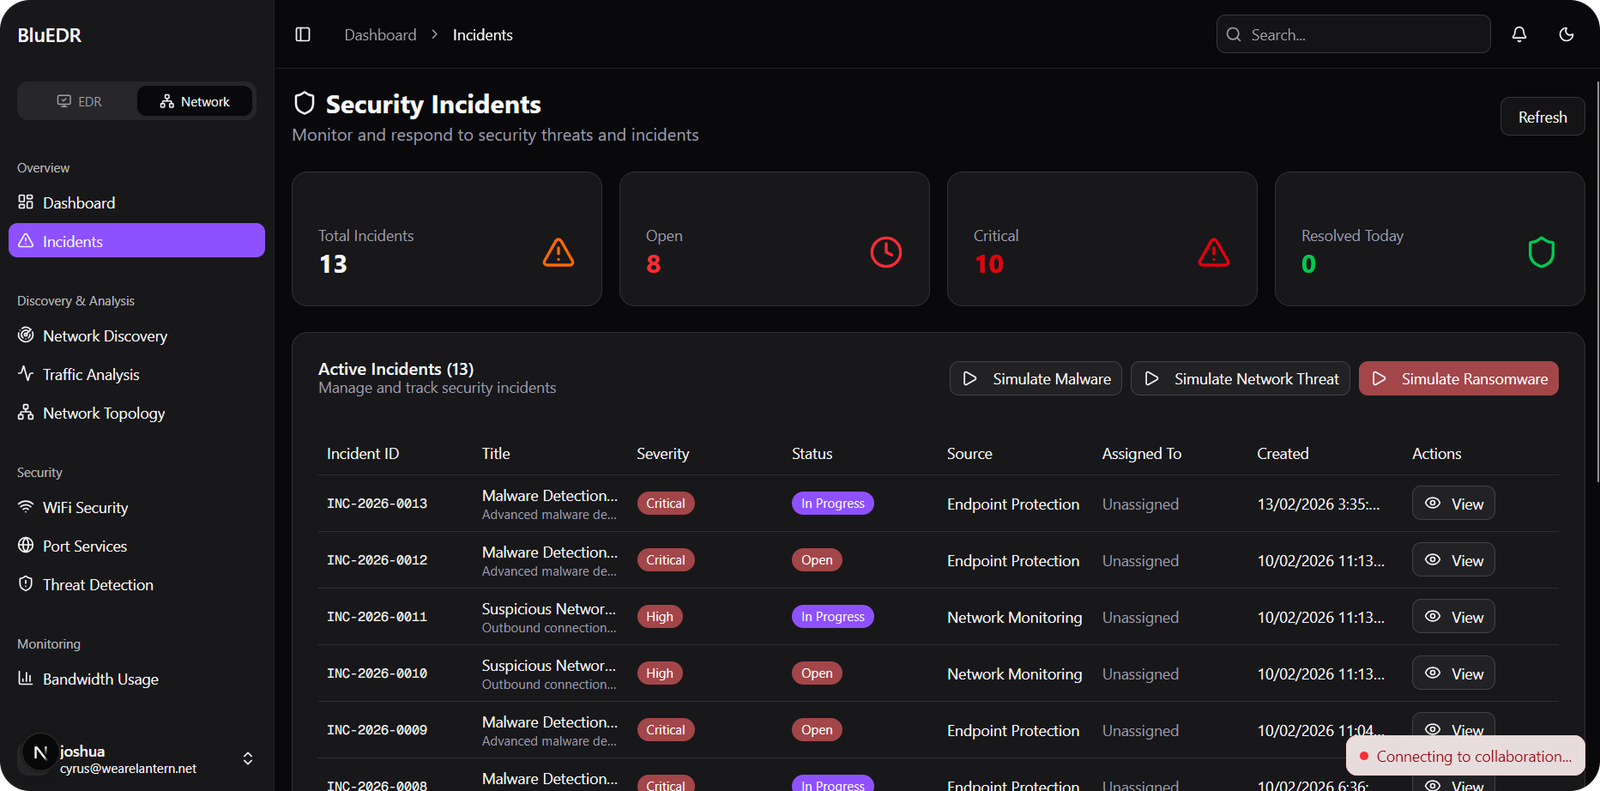
Task: Navigate to Threat Detection
Action: pyautogui.click(x=97, y=585)
